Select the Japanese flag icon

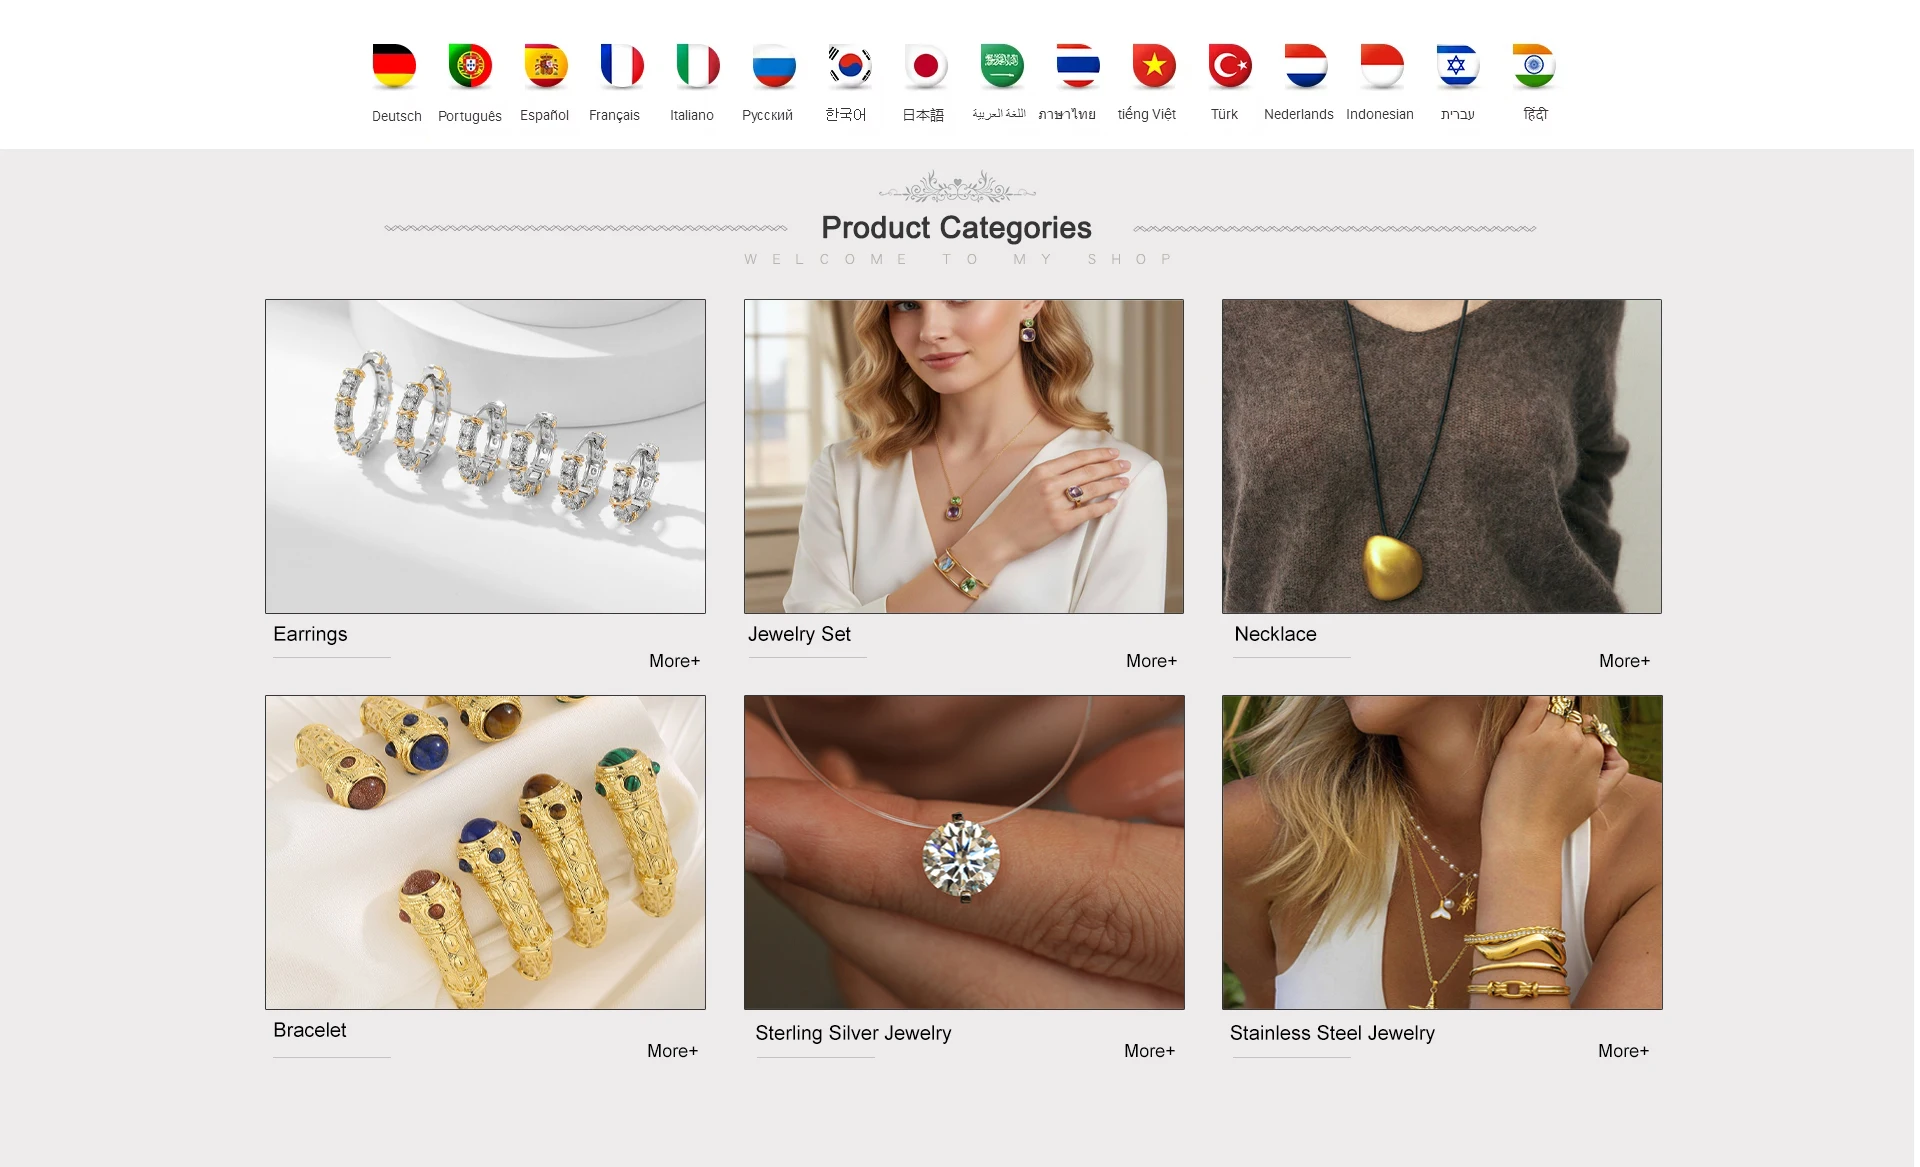[926, 66]
